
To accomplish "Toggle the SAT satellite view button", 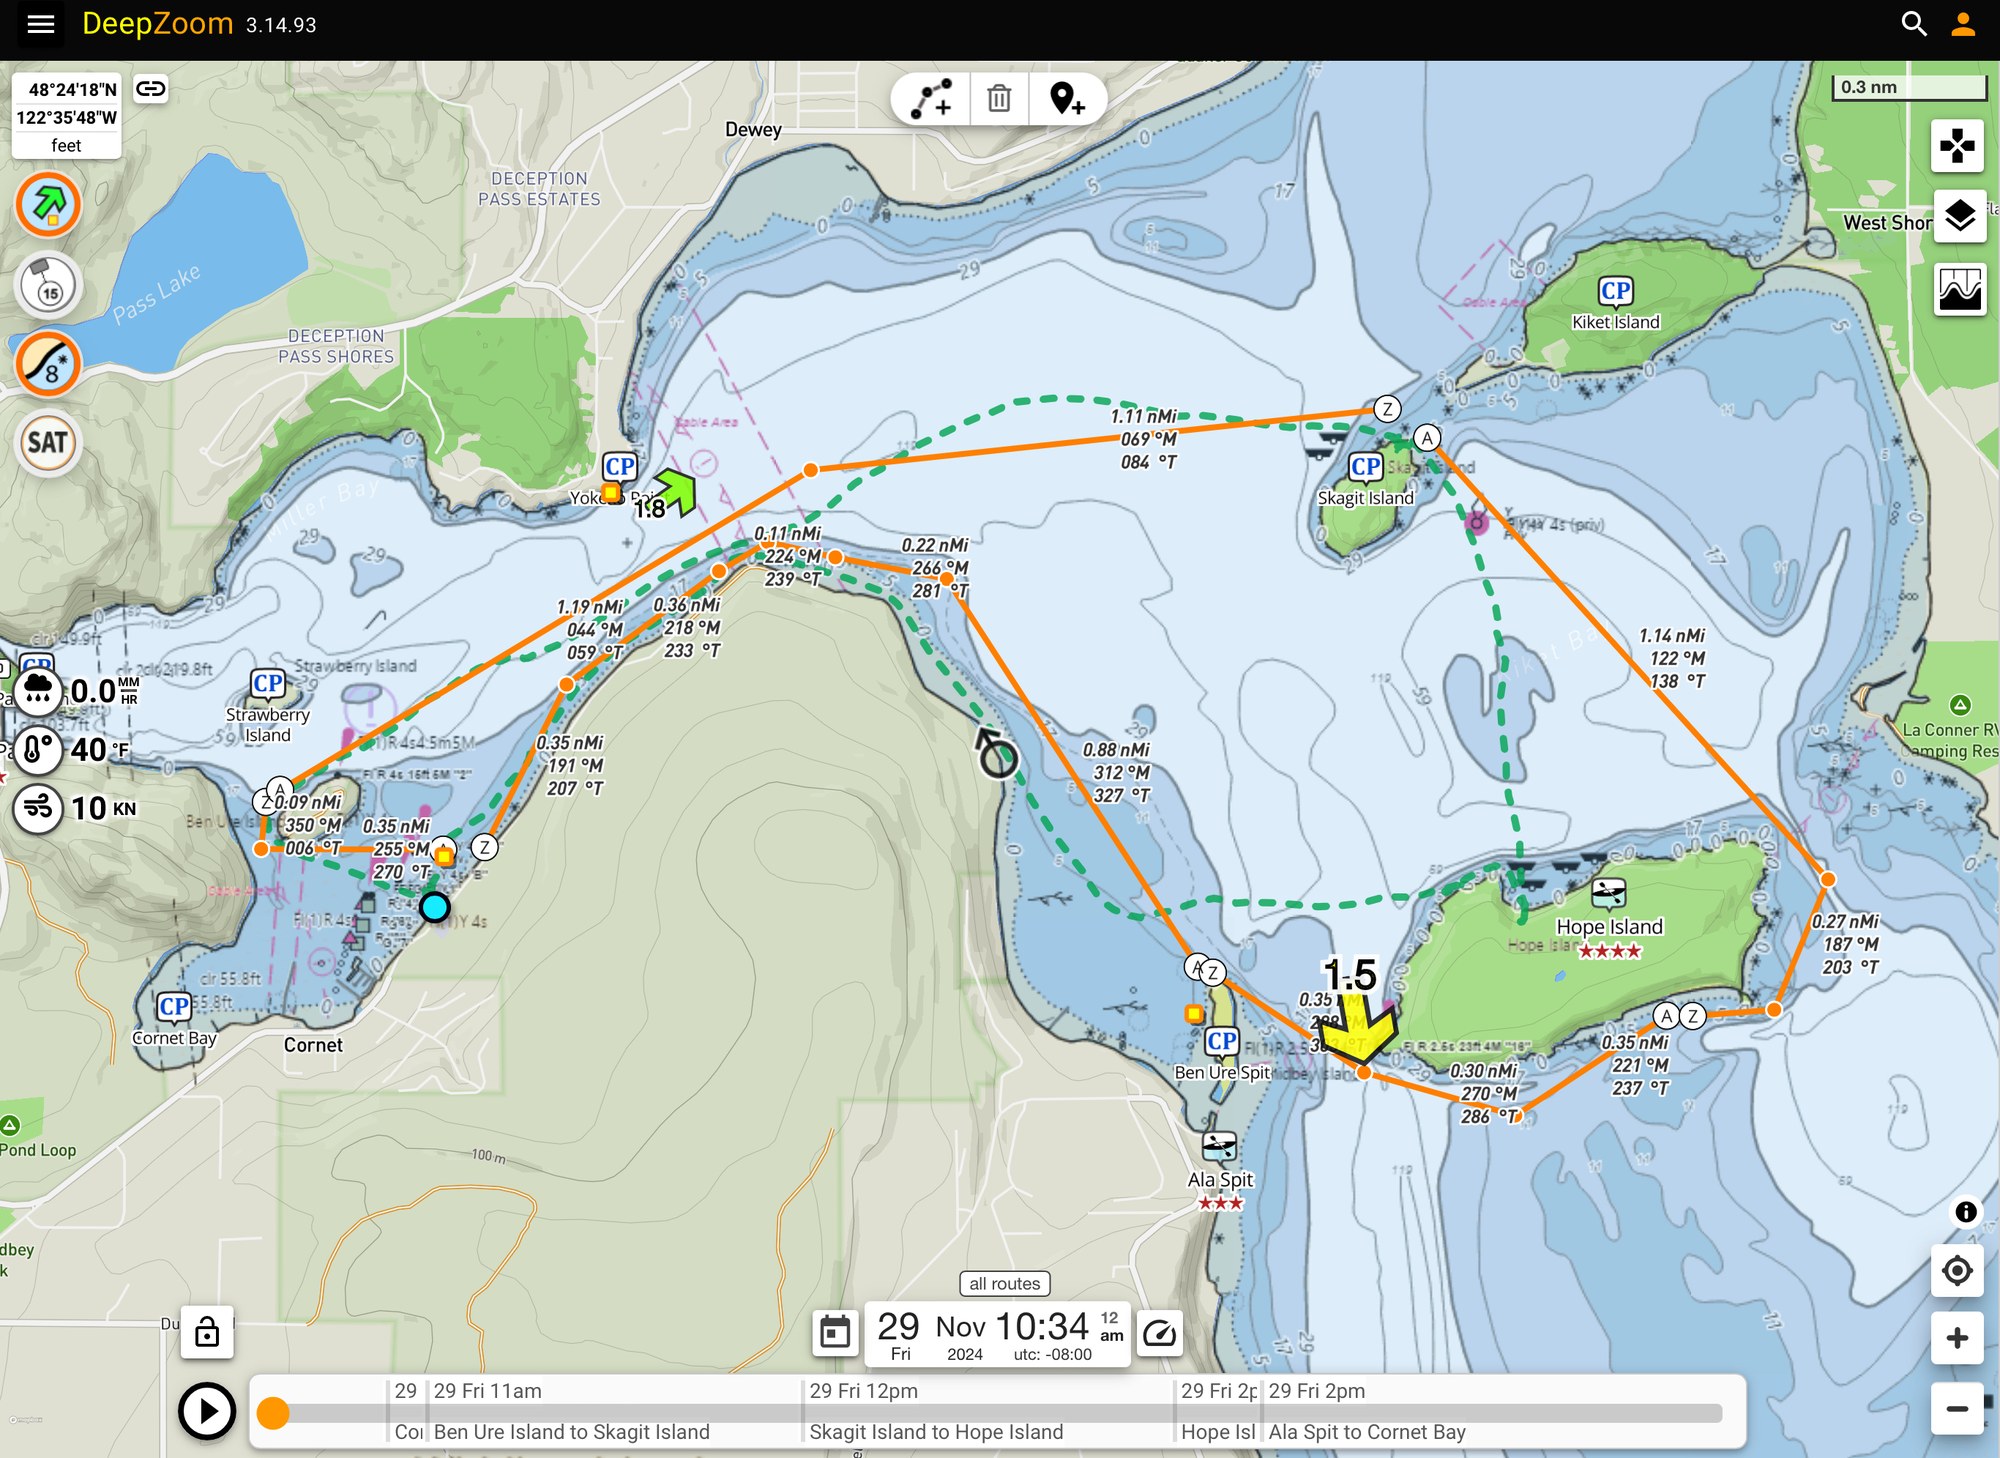I will pos(48,443).
